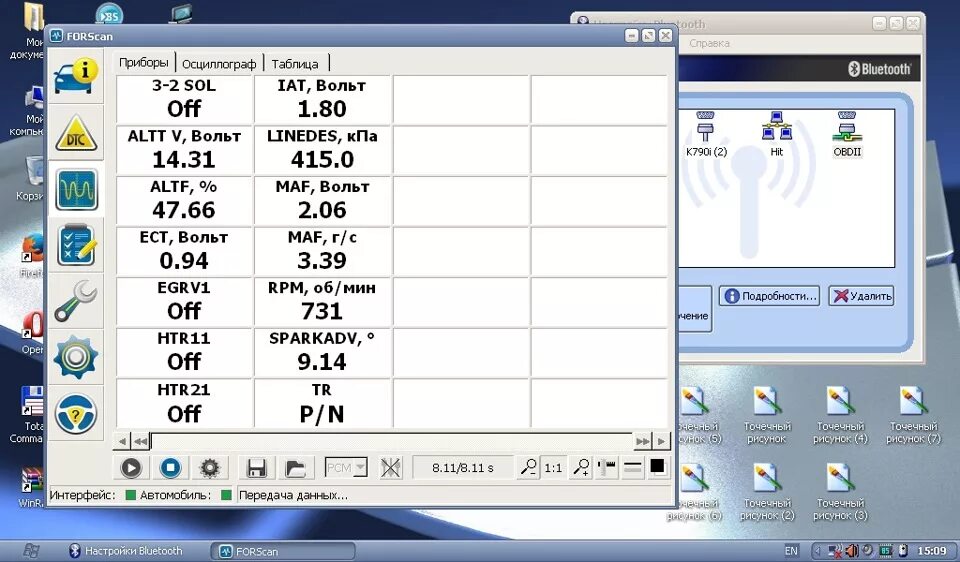
Task: Click the timeline scrubber bar
Action: pyautogui.click(x=392, y=441)
